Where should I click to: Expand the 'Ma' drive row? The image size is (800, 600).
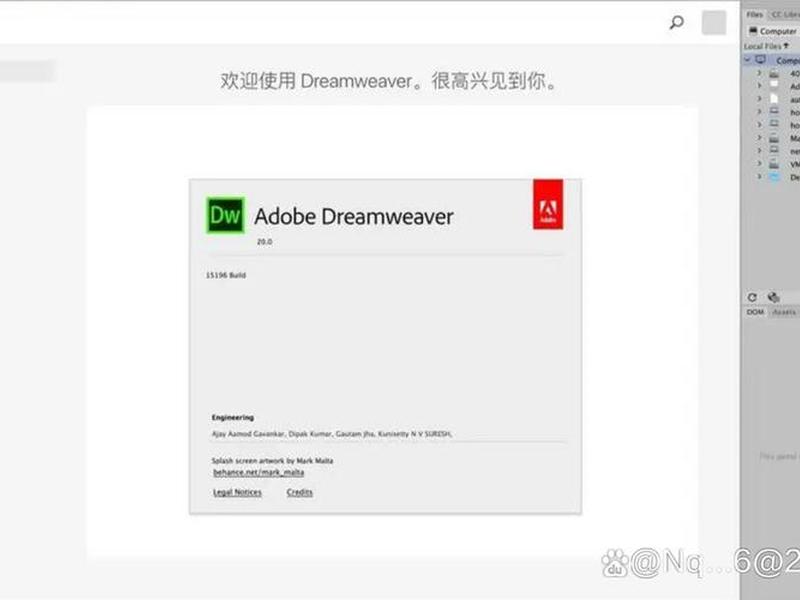[759, 138]
